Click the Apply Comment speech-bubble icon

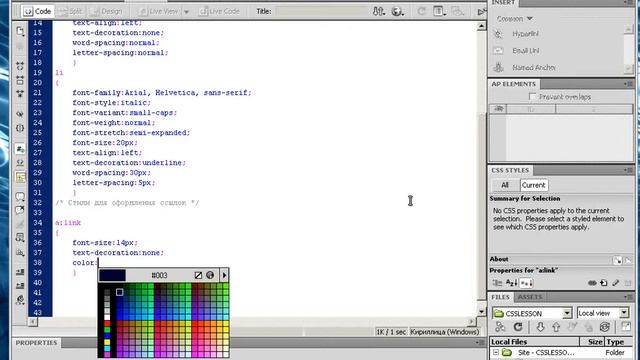click(20, 197)
